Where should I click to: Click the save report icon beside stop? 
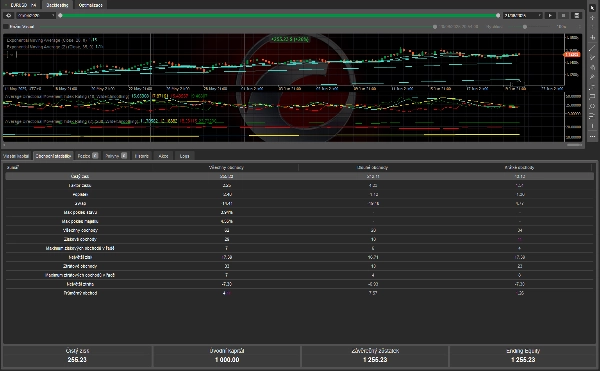click(577, 15)
